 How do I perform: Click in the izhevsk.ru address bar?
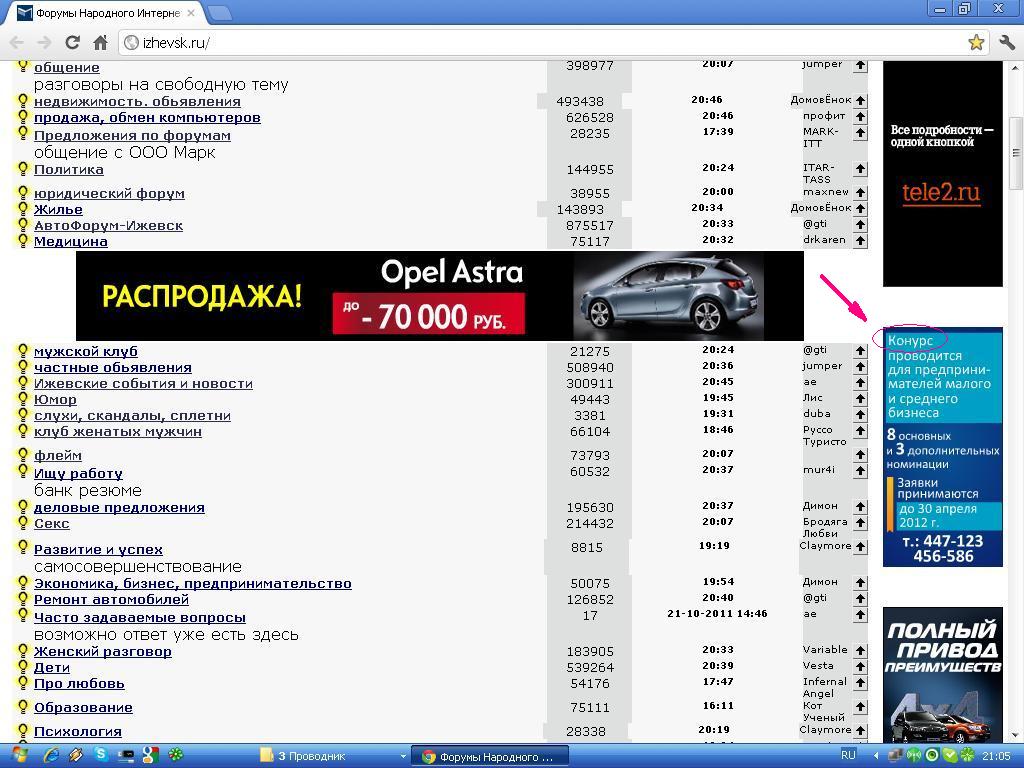point(542,43)
